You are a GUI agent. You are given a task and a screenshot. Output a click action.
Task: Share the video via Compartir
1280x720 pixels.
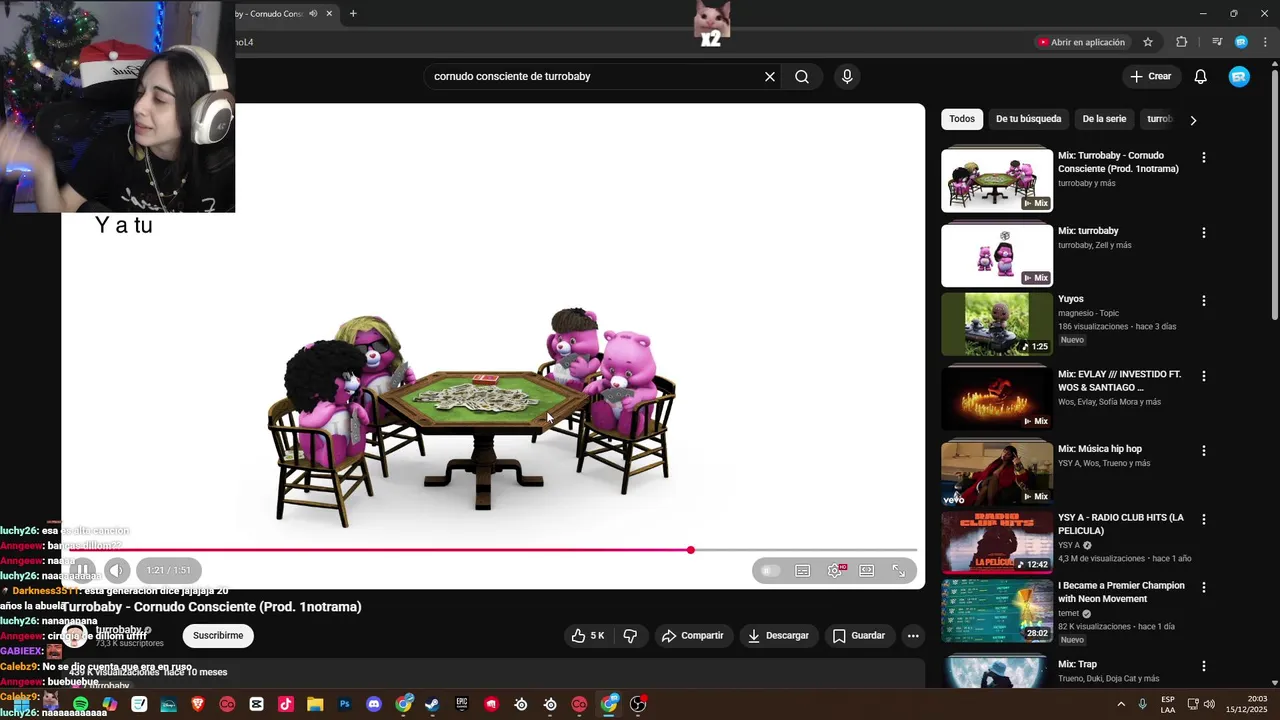pyautogui.click(x=692, y=636)
